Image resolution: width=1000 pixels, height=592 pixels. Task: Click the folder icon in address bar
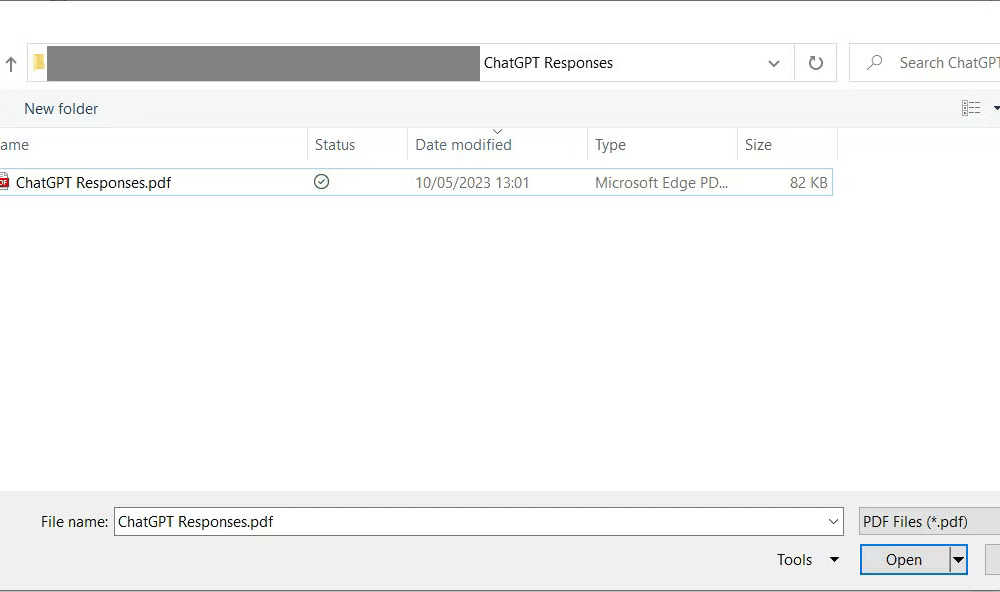pyautogui.click(x=39, y=62)
